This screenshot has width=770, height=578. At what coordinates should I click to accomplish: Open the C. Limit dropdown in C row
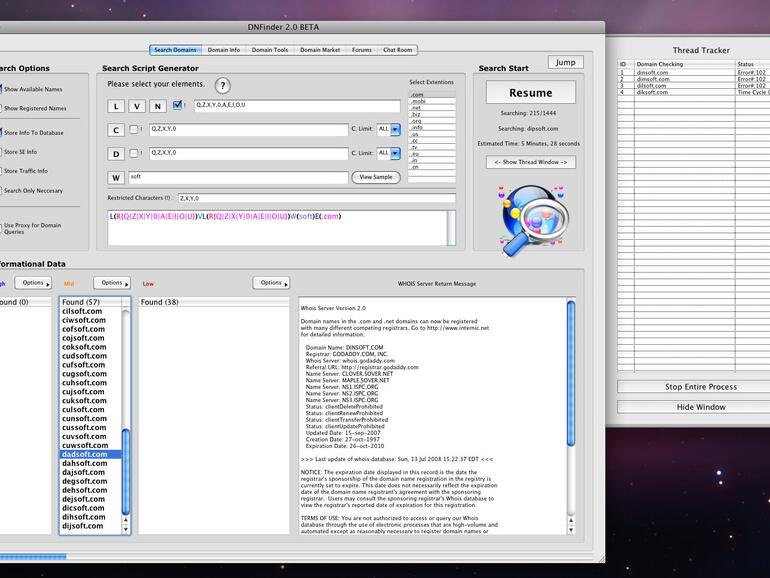click(395, 128)
